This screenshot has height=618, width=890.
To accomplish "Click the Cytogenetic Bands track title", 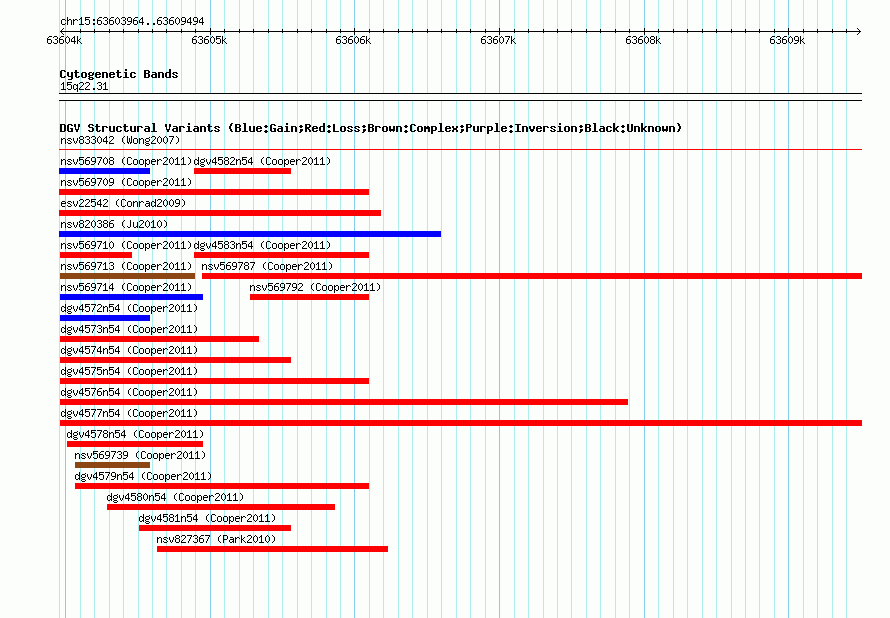I will click(x=119, y=74).
